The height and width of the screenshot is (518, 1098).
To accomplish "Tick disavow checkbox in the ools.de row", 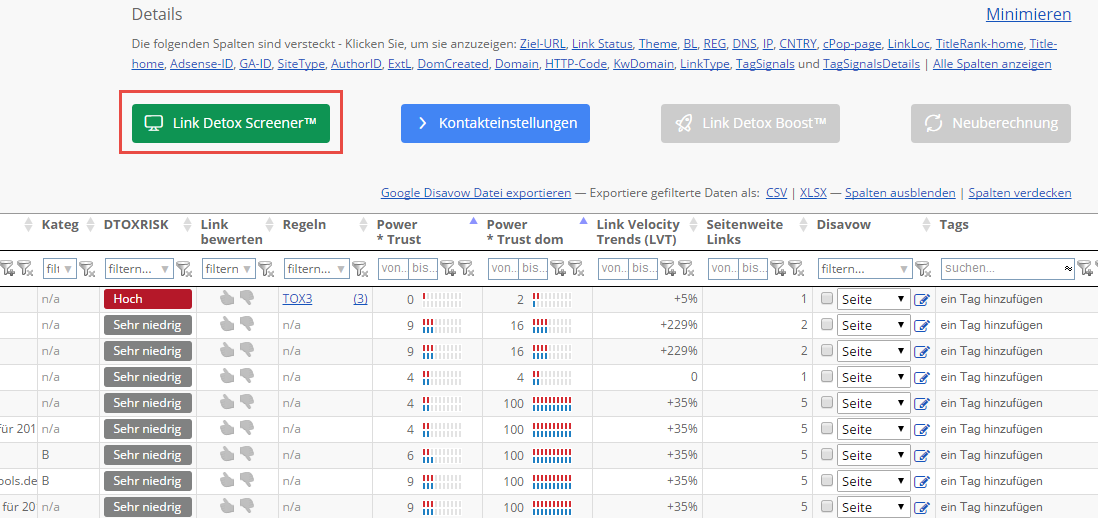I will (826, 480).
